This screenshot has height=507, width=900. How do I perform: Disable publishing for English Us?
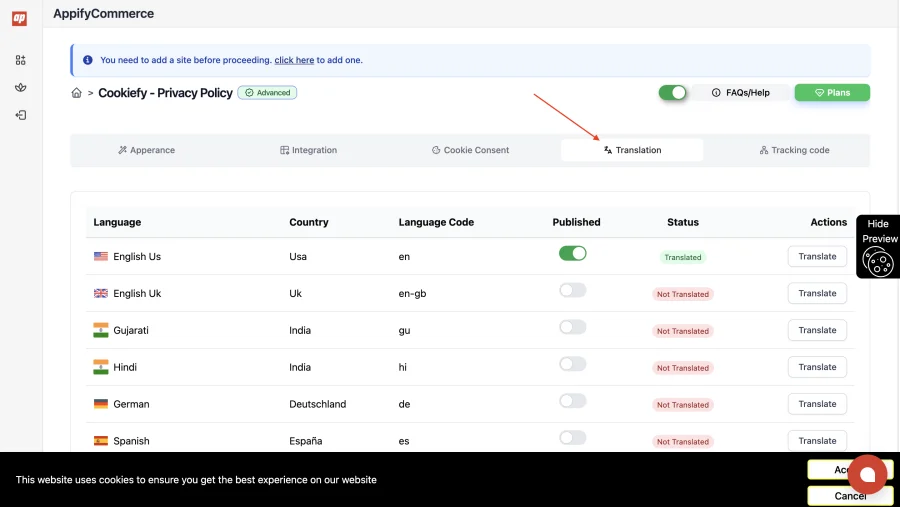pyautogui.click(x=572, y=253)
